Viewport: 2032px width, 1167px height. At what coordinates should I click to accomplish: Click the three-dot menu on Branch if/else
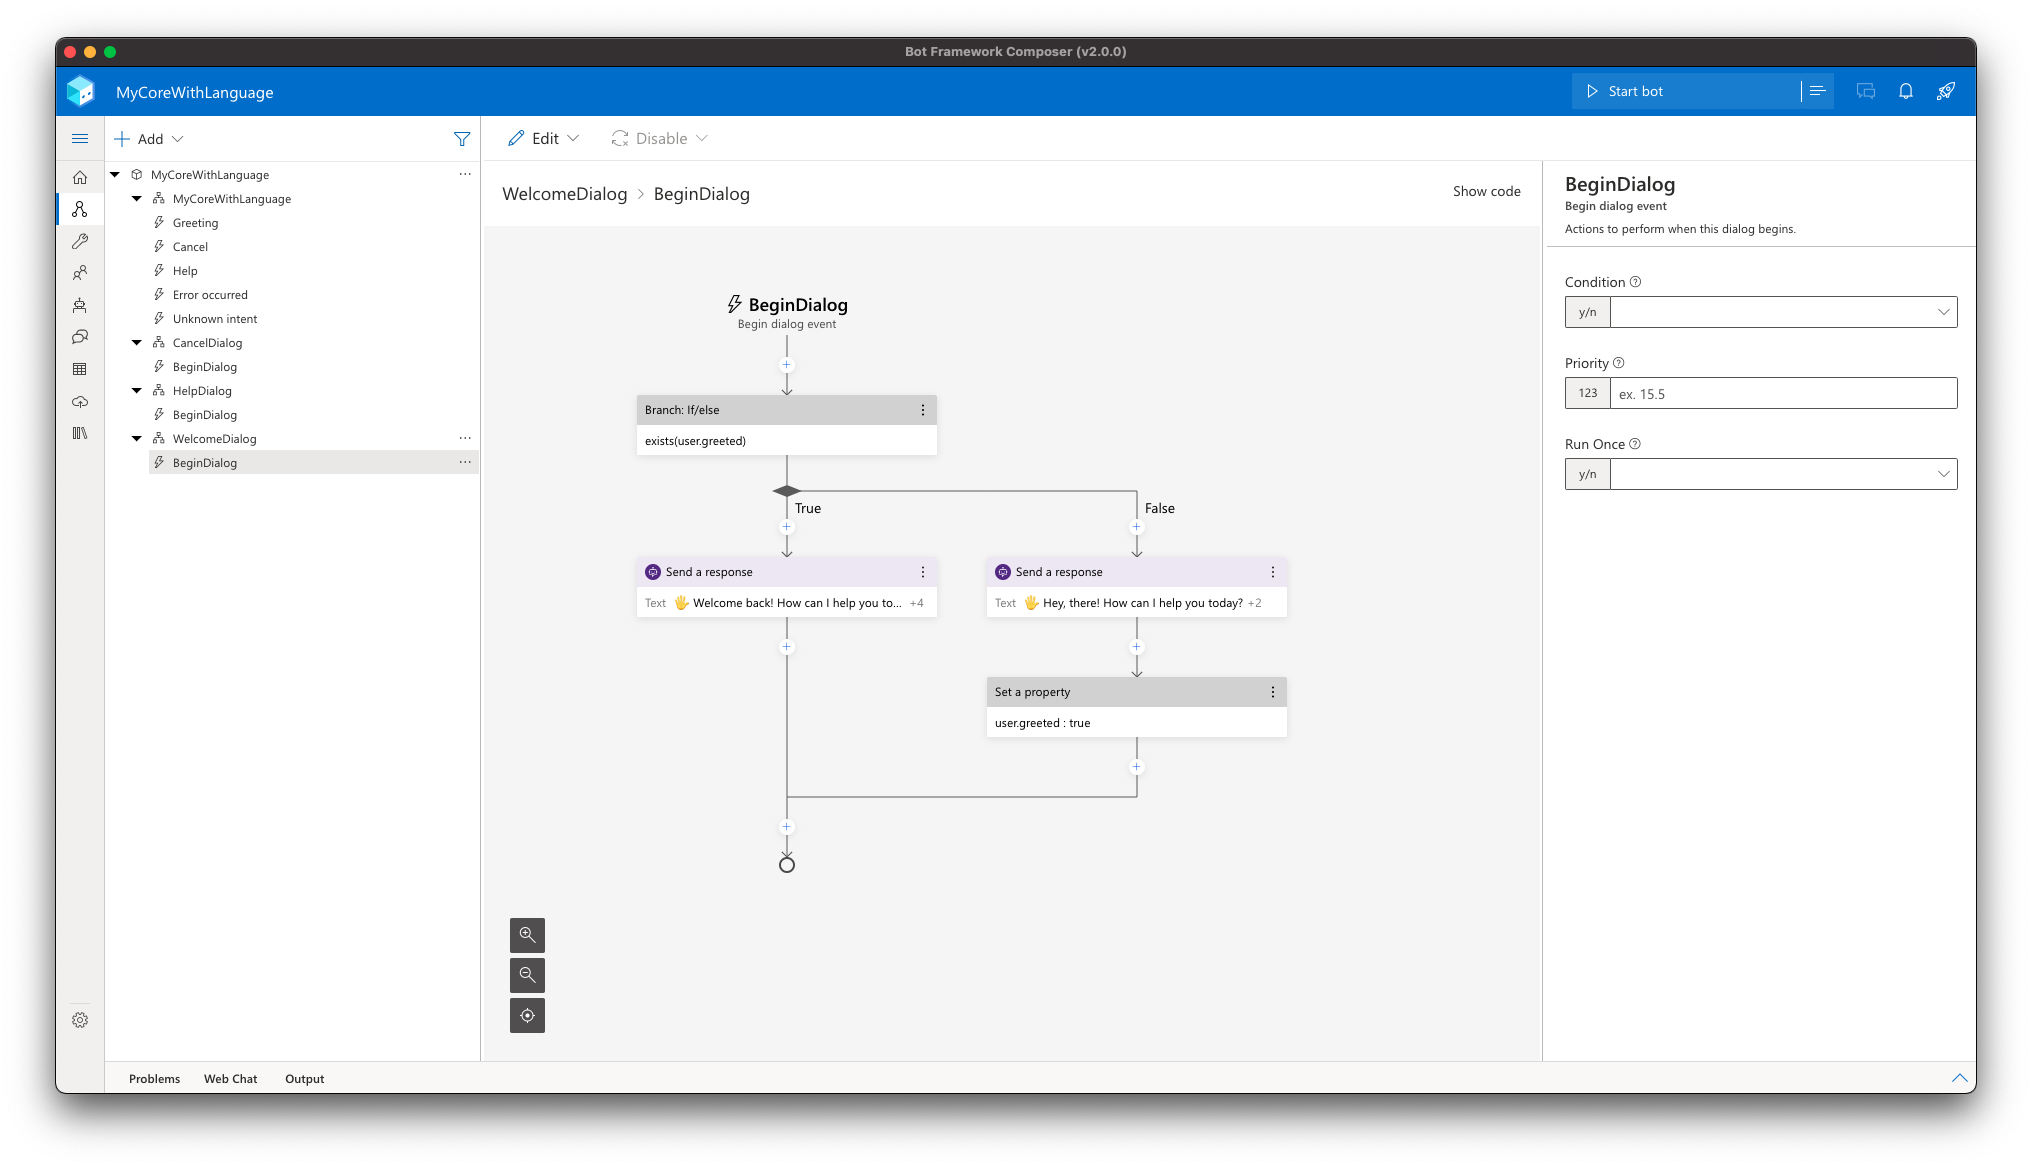pos(921,409)
